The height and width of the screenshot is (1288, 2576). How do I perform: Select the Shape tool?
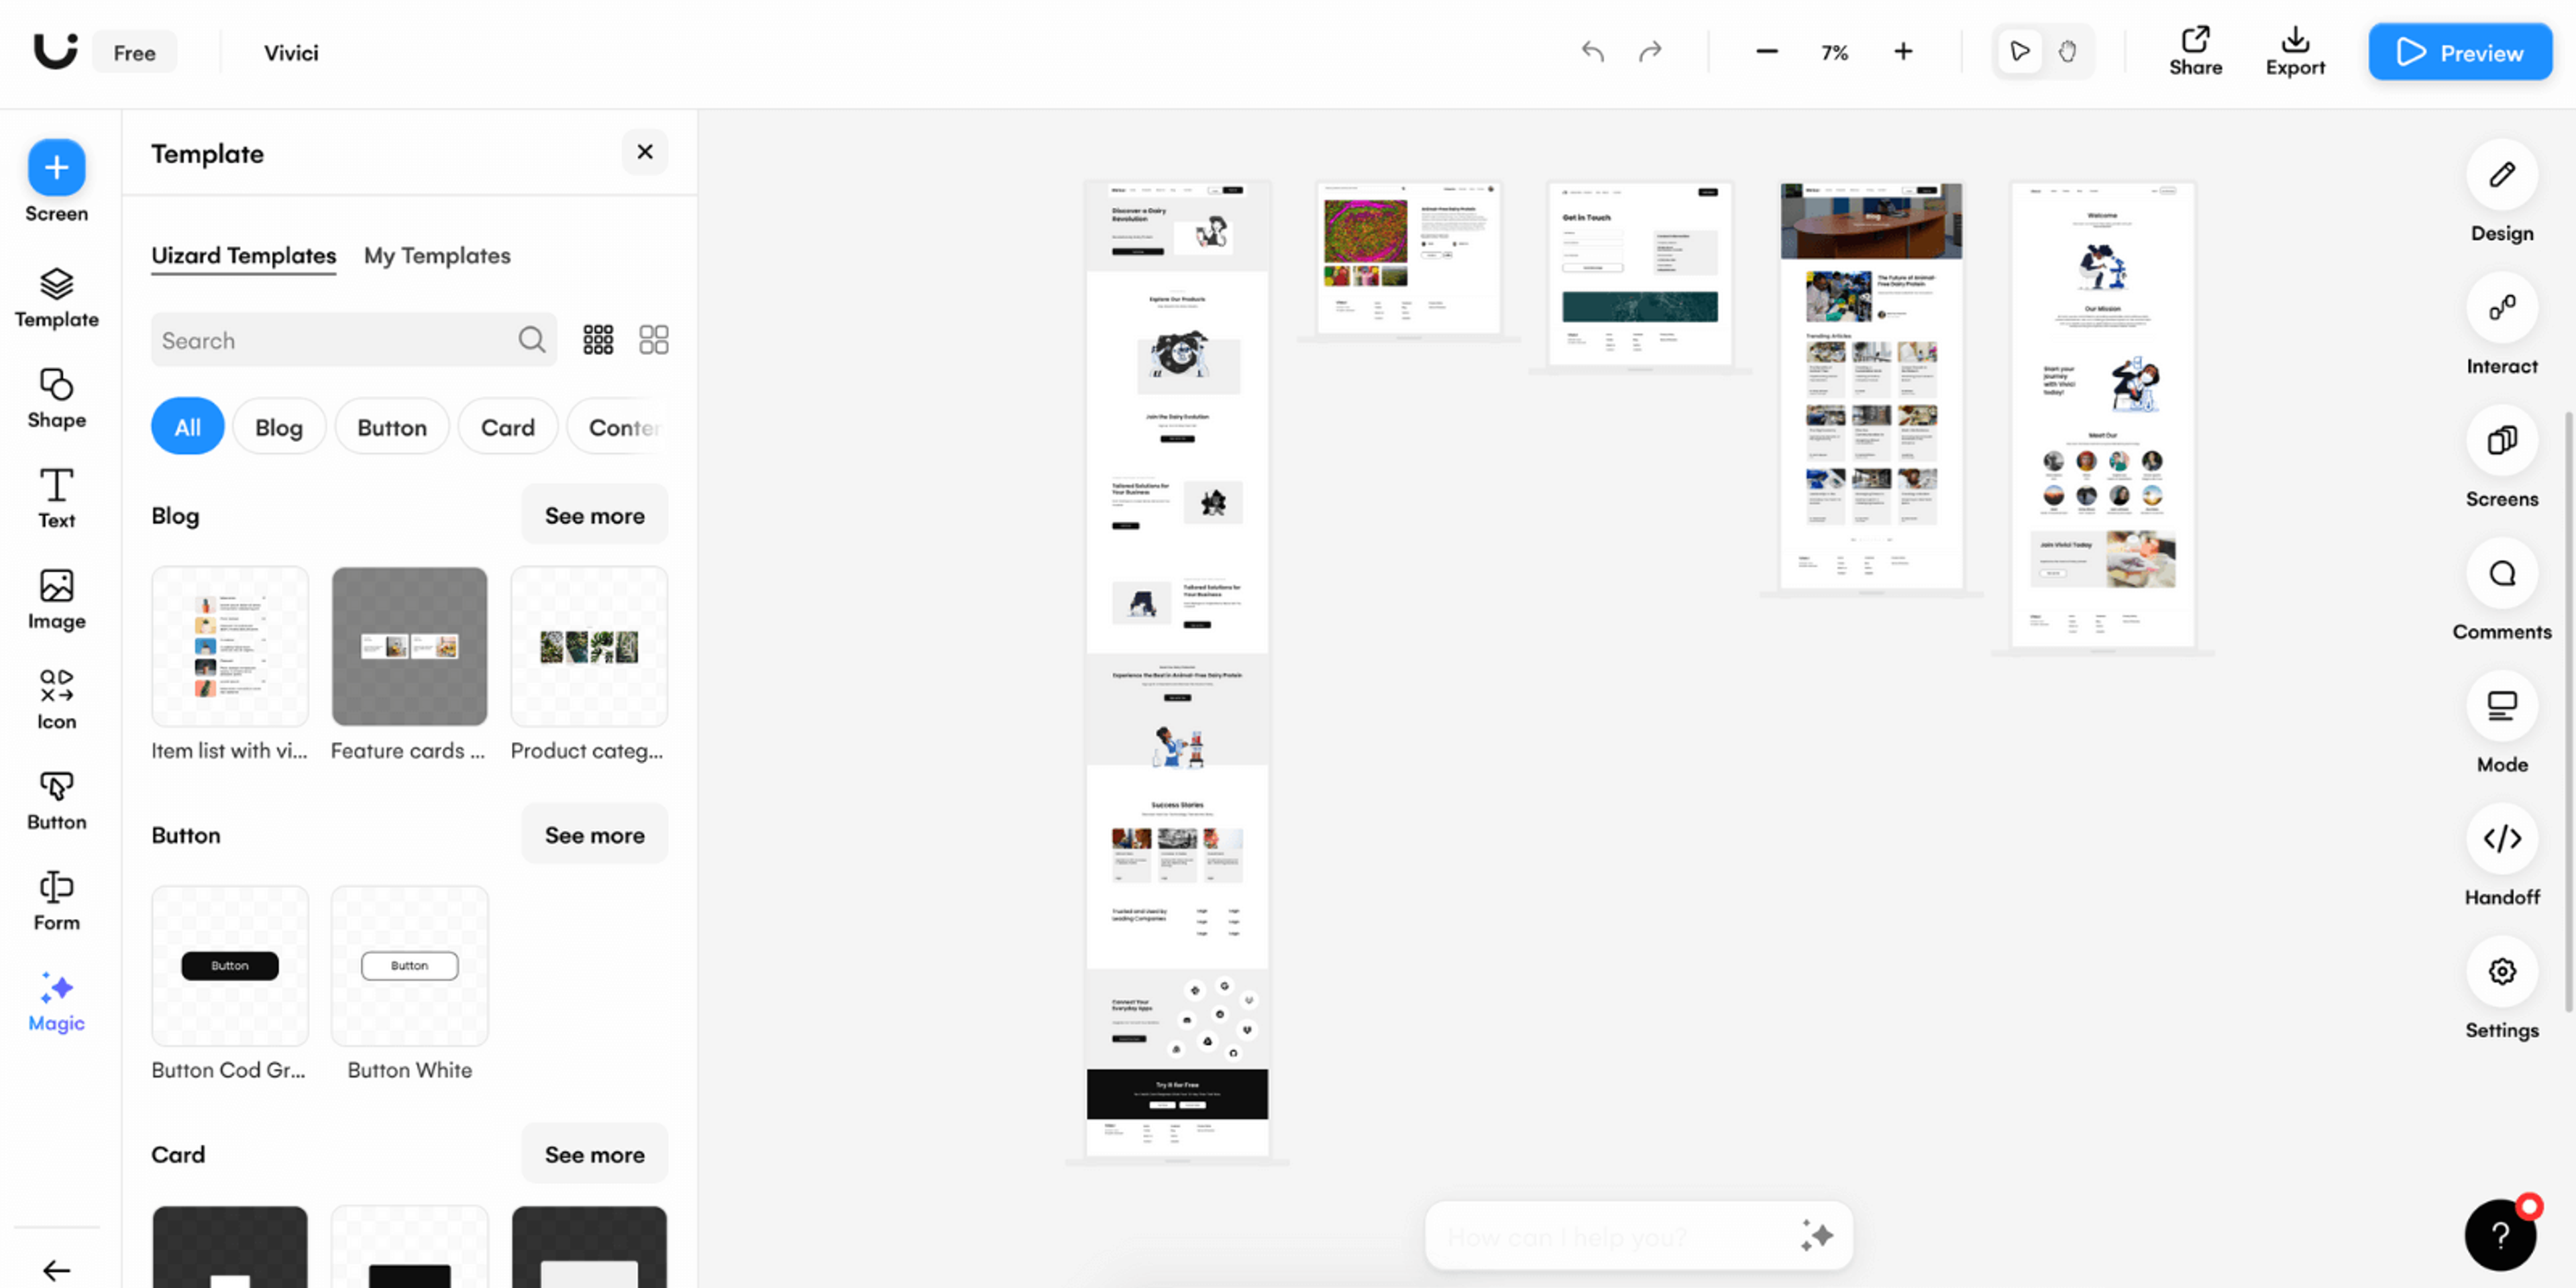[56, 398]
